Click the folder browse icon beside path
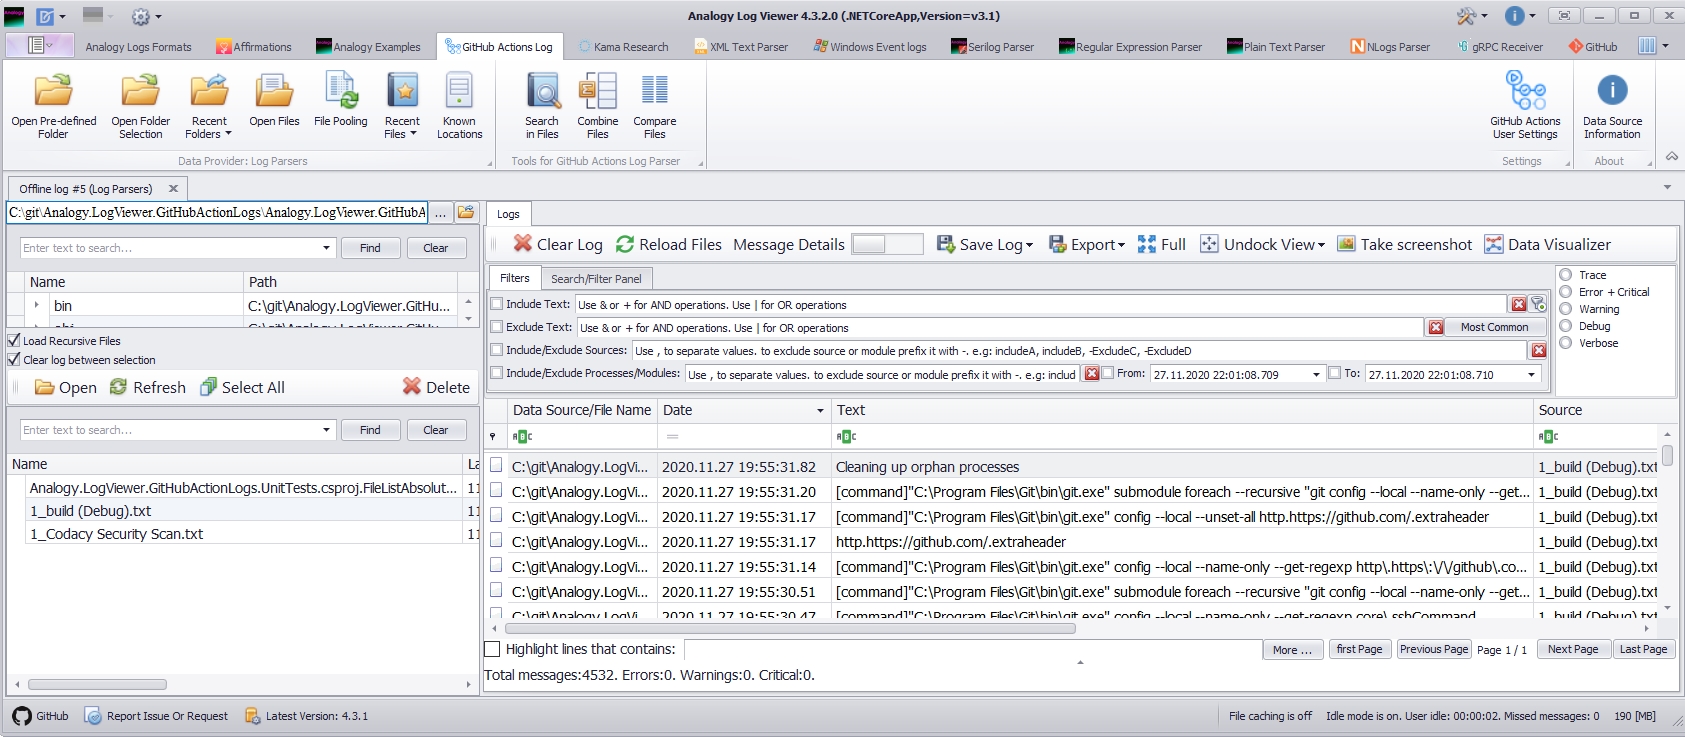This screenshot has width=1685, height=737. pyautogui.click(x=466, y=212)
